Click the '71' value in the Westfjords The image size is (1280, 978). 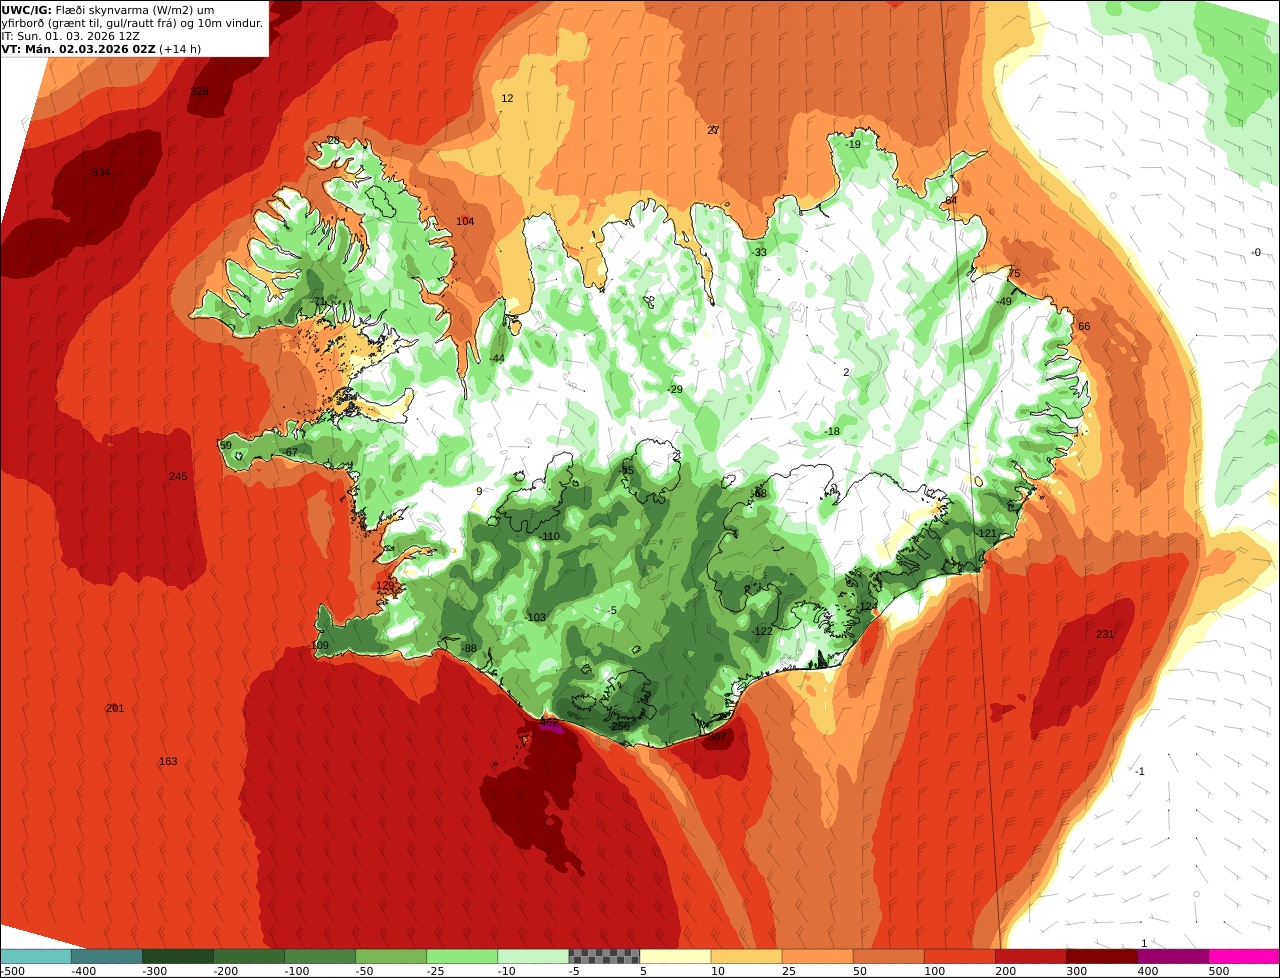[x=320, y=302]
